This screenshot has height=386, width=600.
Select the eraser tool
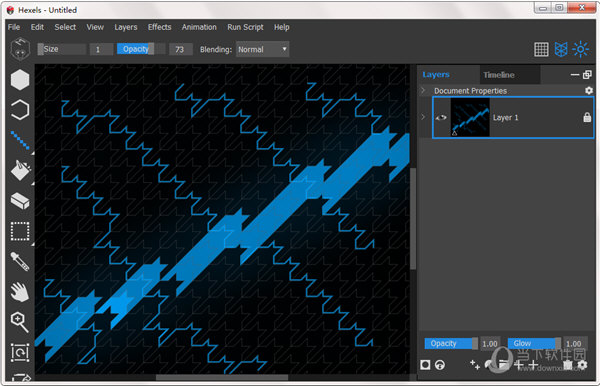20,201
